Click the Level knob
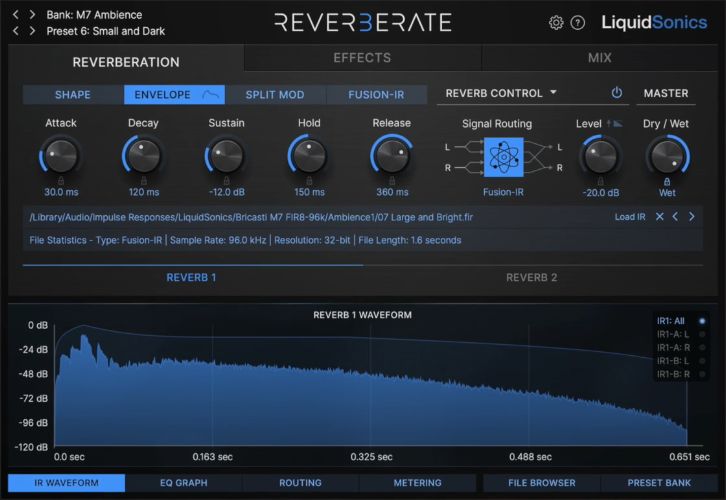 click(601, 156)
